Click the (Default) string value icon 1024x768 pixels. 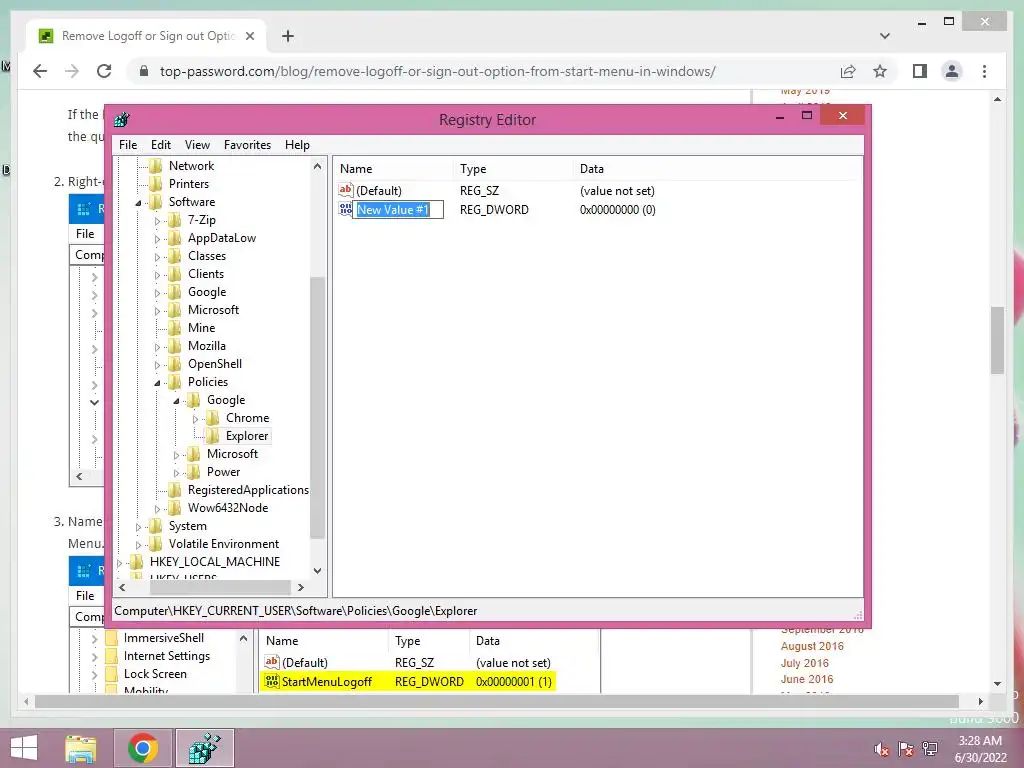[345, 190]
